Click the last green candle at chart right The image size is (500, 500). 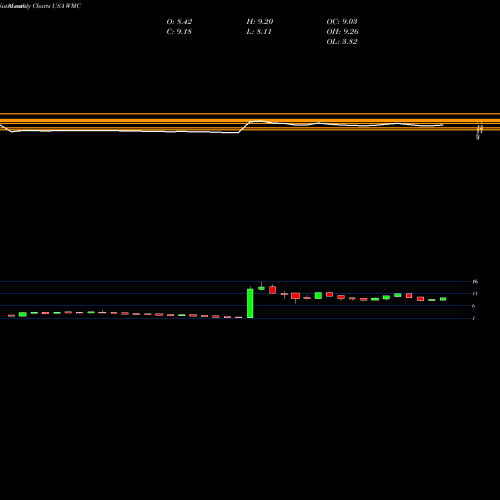point(443,299)
